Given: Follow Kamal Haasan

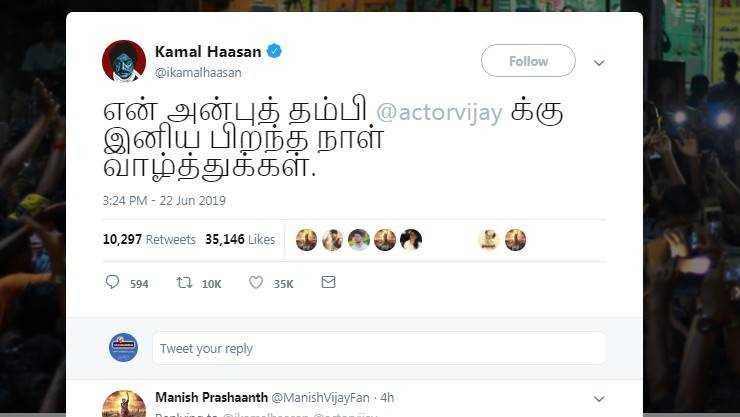Looking at the screenshot, I should click(x=528, y=61).
